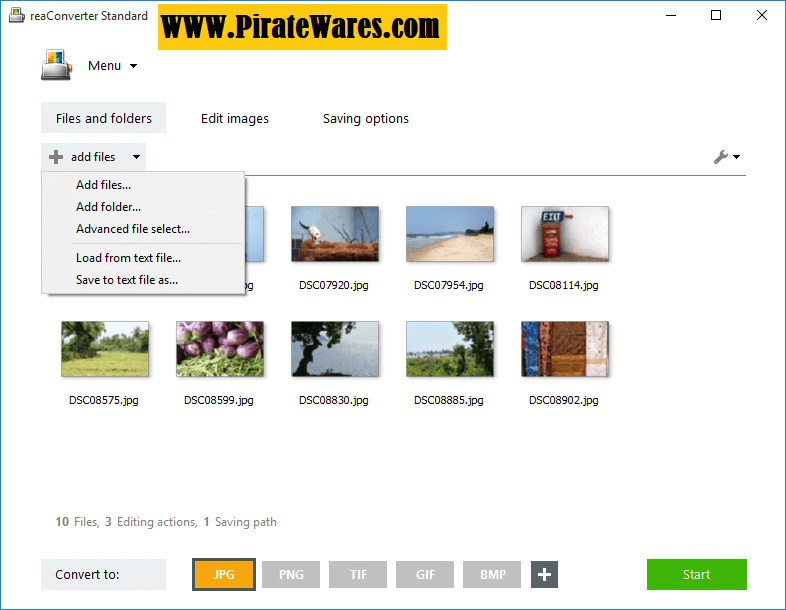Screen dimensions: 786x610
Task: Open the wrench settings icon
Action: pyautogui.click(x=721, y=157)
